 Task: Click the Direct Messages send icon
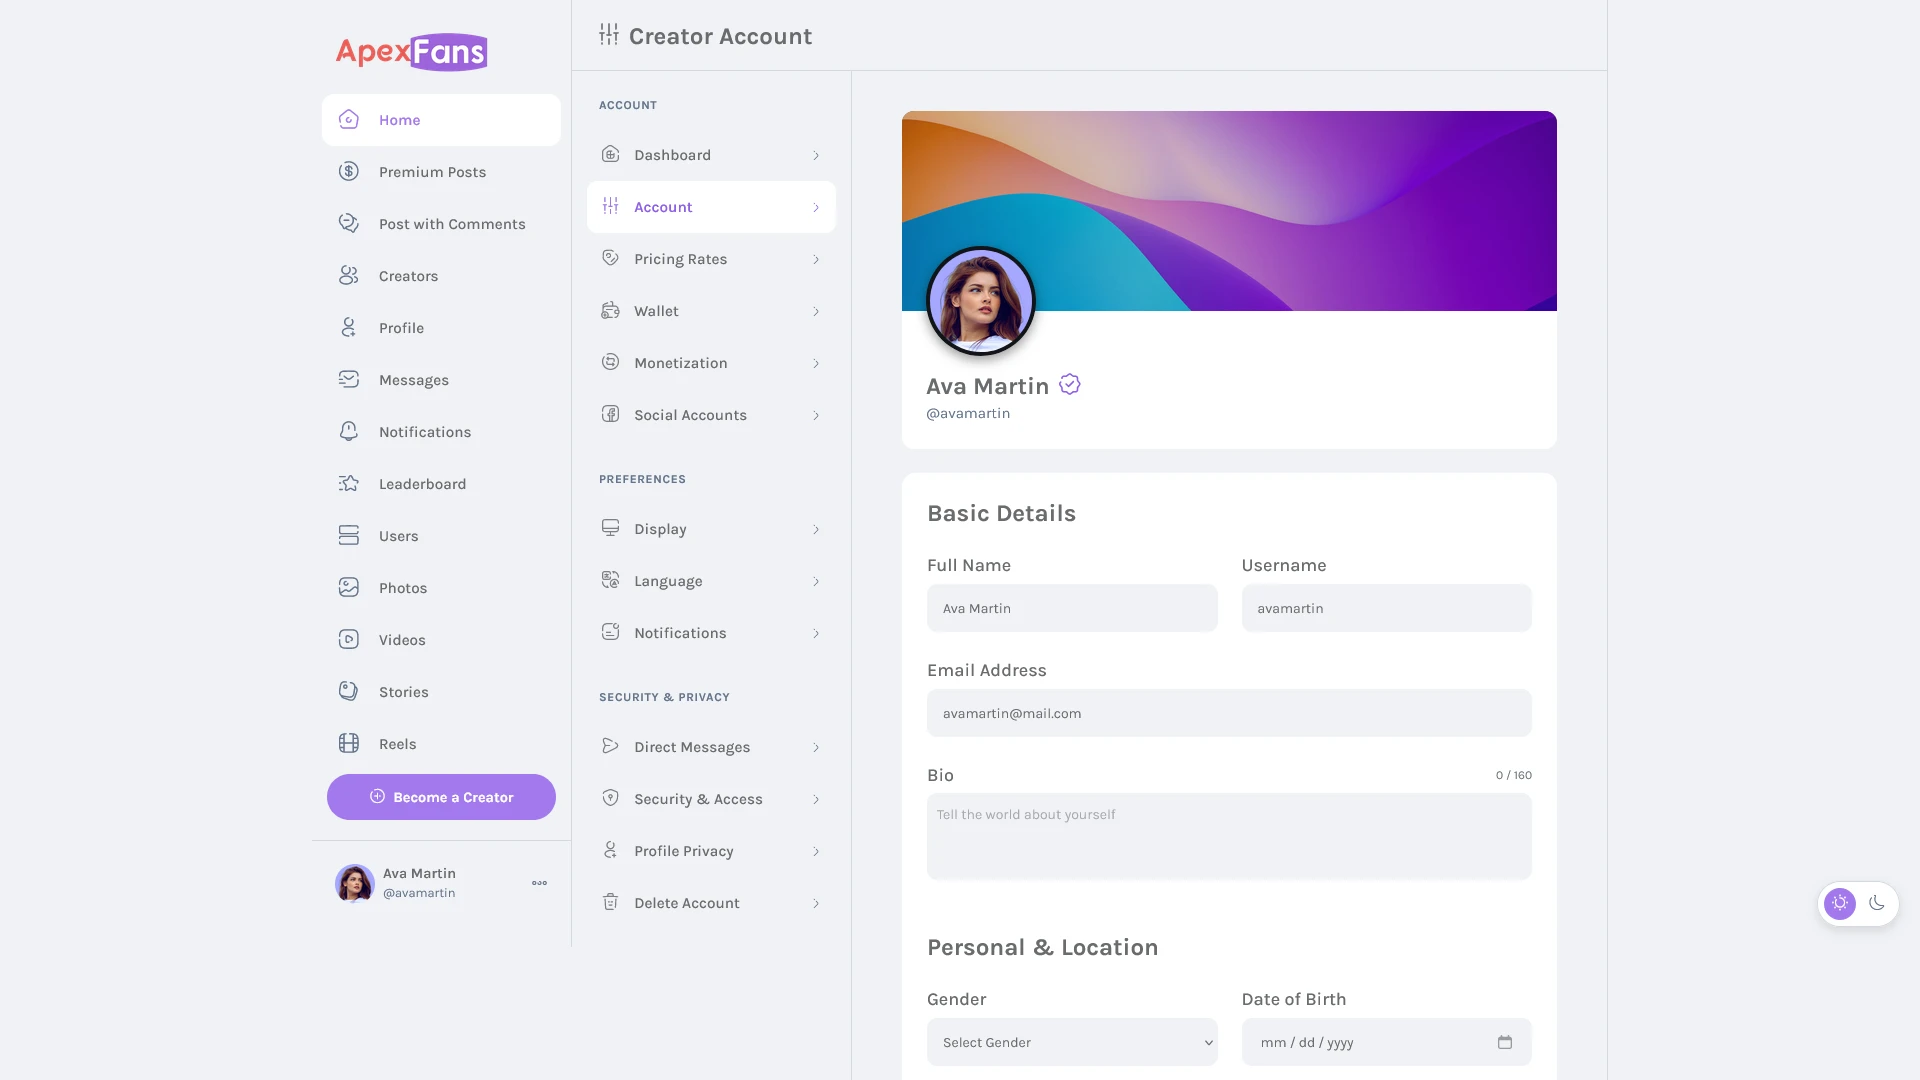pos(610,746)
